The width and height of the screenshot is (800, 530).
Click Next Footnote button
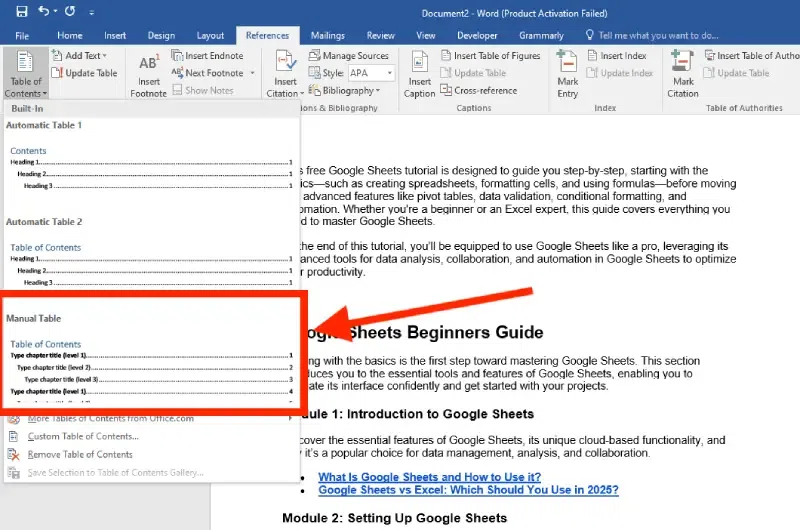click(x=207, y=73)
